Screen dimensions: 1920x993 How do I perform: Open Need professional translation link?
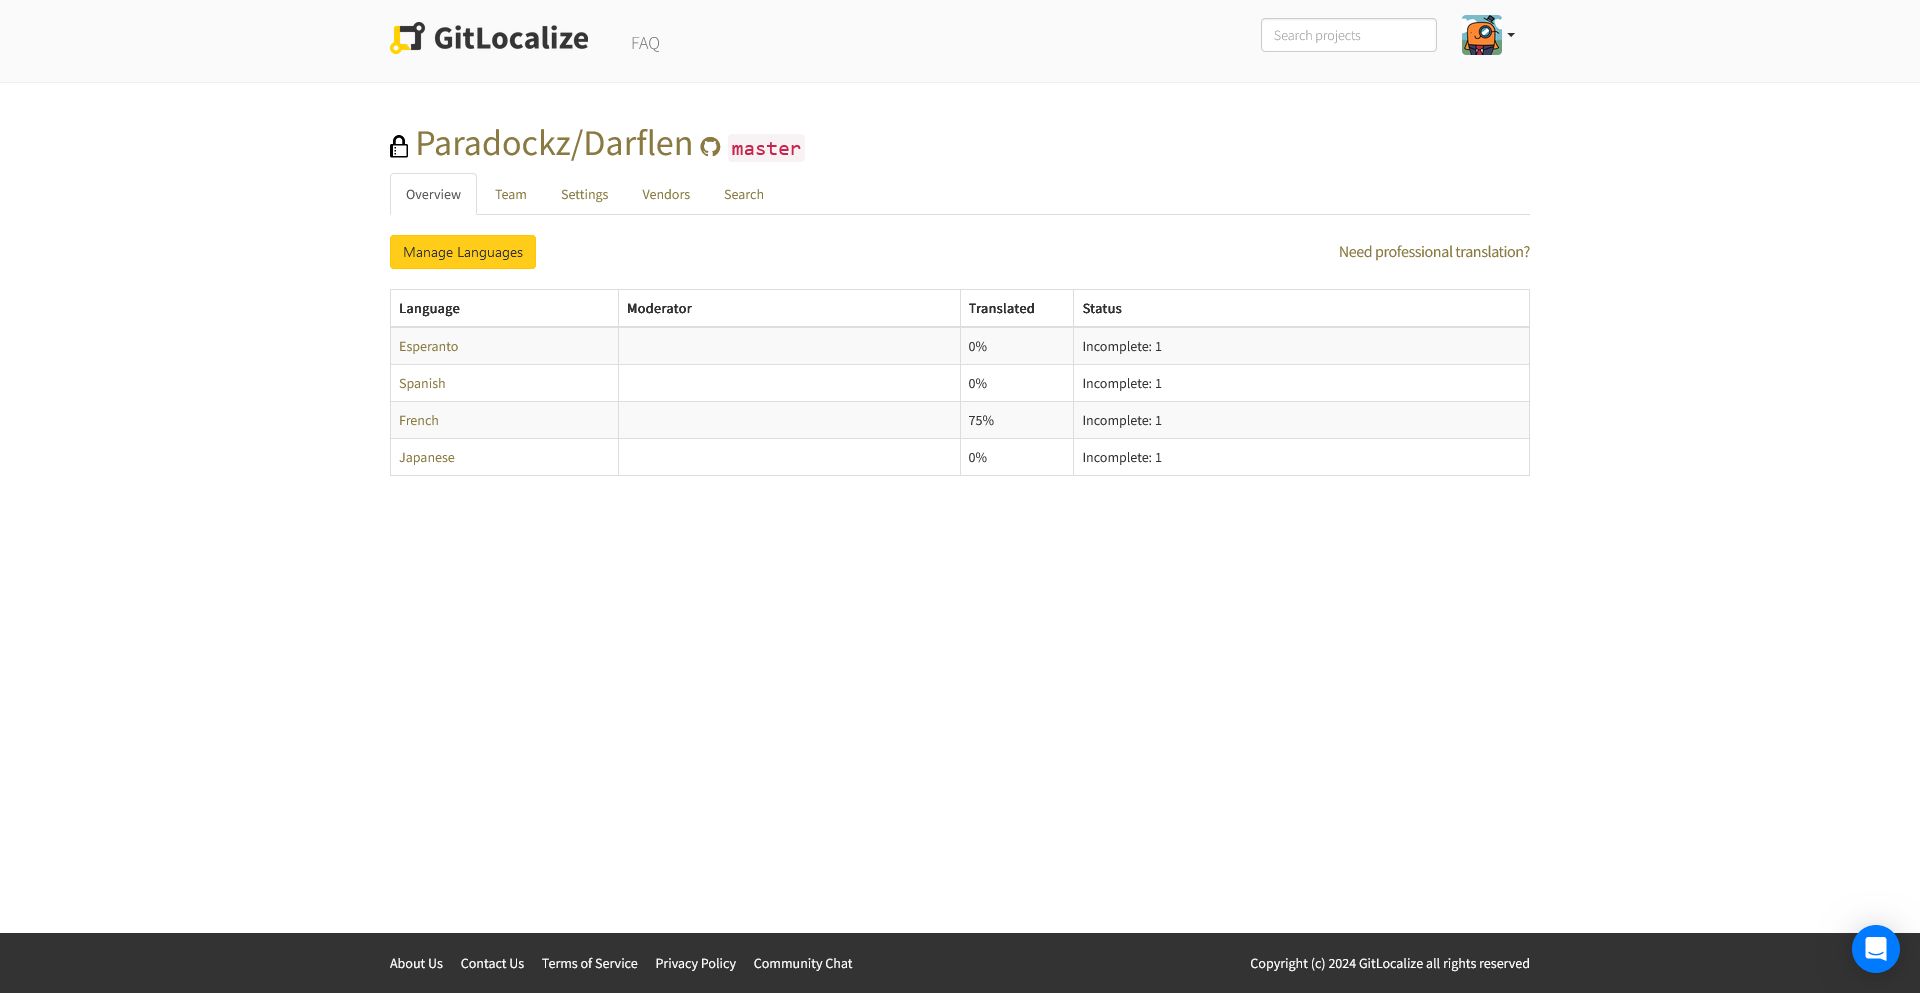tap(1434, 252)
